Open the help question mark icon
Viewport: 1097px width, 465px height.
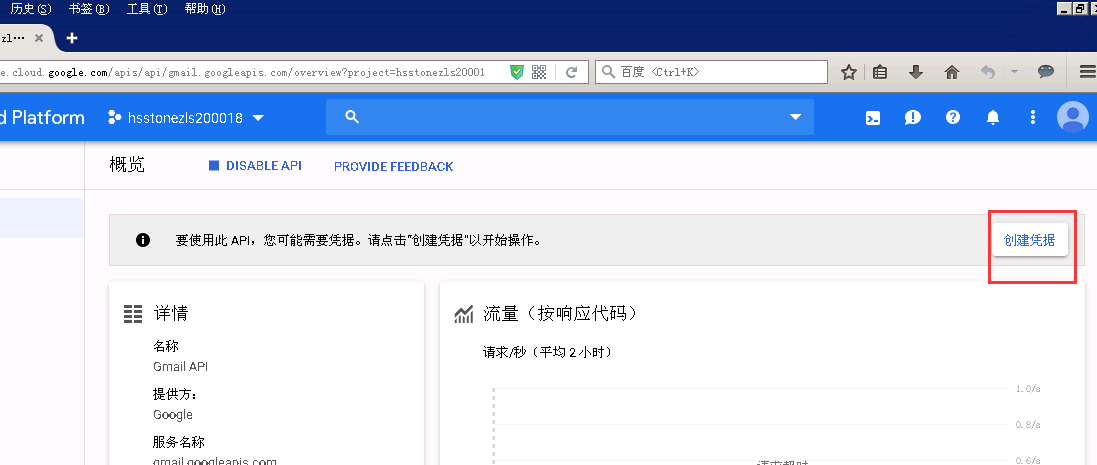(x=953, y=117)
